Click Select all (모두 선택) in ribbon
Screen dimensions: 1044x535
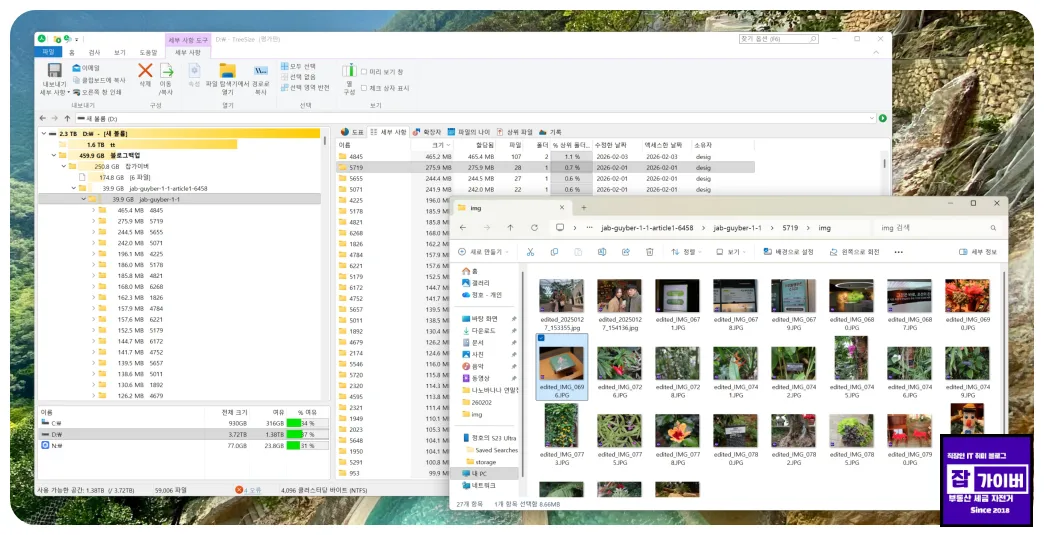pos(298,67)
